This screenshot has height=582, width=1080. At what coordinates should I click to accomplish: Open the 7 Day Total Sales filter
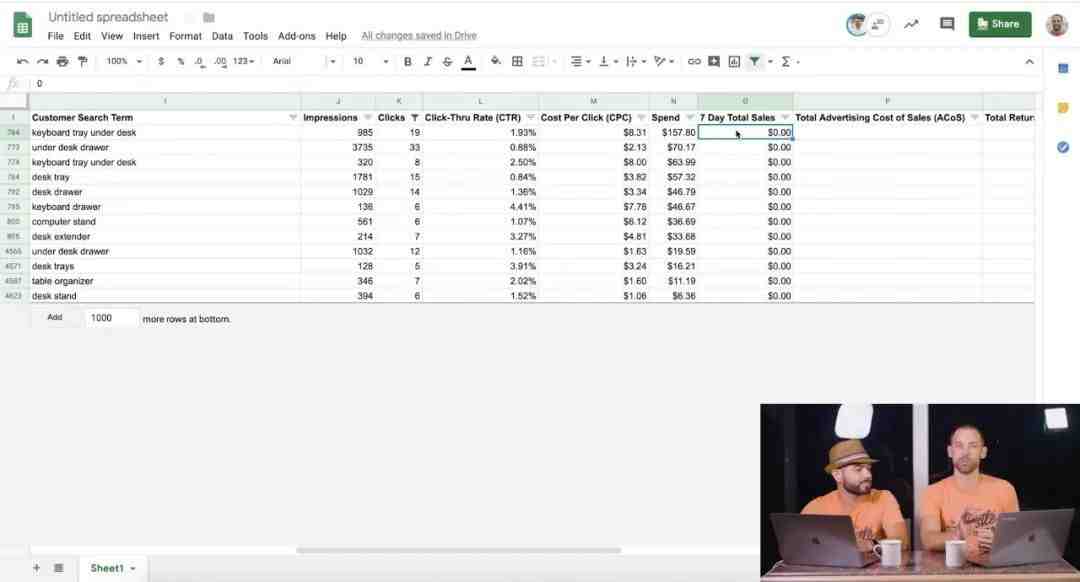[x=785, y=118]
